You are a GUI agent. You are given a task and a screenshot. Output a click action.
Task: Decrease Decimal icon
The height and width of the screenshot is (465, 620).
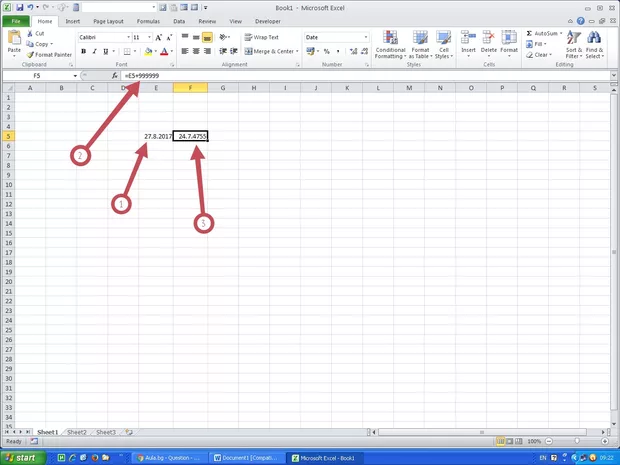click(365, 51)
